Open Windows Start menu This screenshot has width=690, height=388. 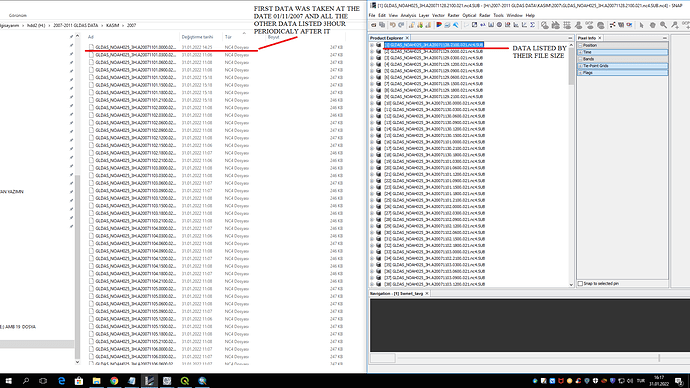point(8,381)
